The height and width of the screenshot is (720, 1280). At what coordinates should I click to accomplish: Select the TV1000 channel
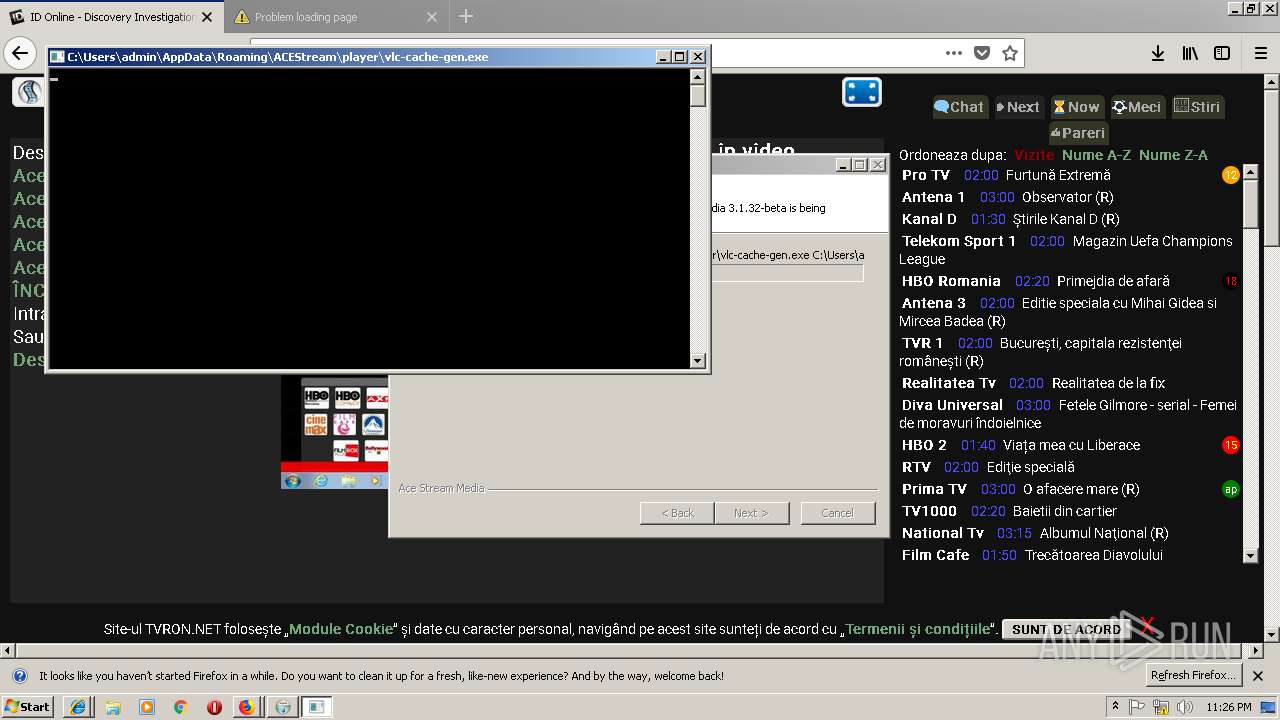929,511
